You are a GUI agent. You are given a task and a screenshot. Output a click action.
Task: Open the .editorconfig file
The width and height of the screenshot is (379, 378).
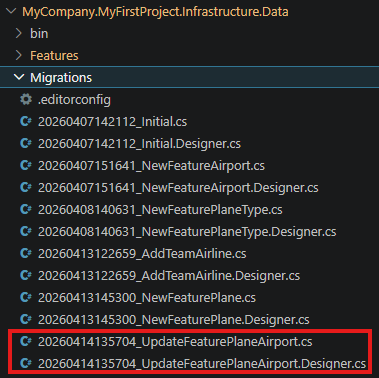tap(74, 100)
